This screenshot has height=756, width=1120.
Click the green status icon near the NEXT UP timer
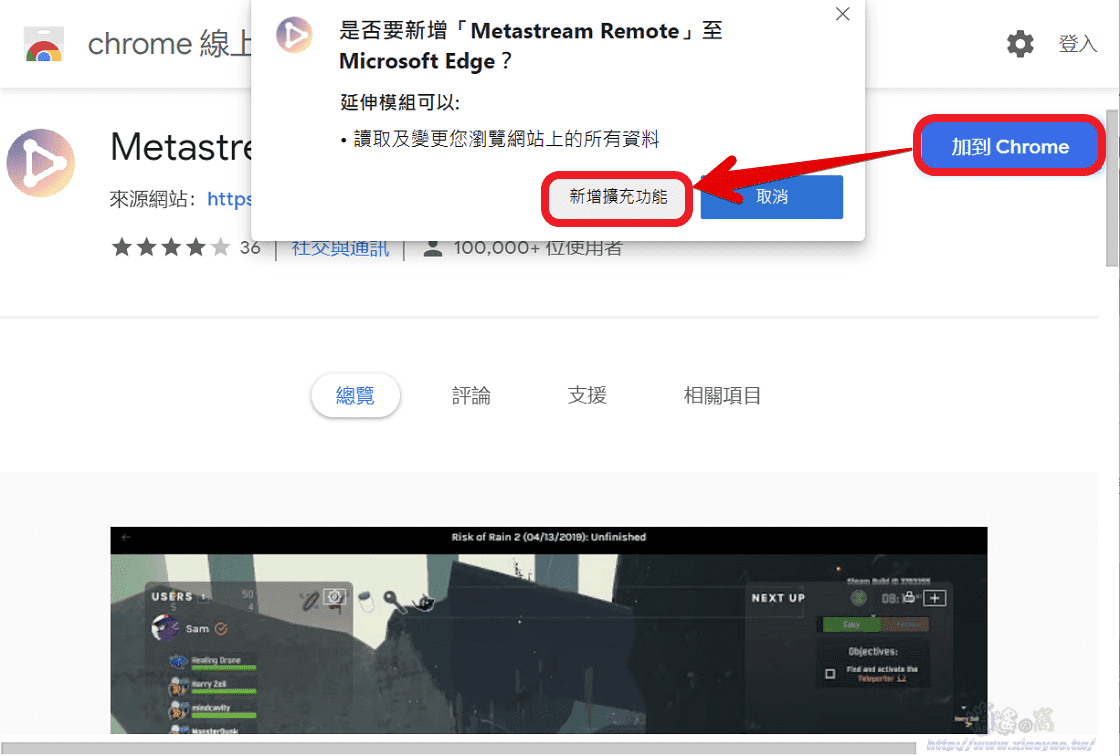pos(858,598)
